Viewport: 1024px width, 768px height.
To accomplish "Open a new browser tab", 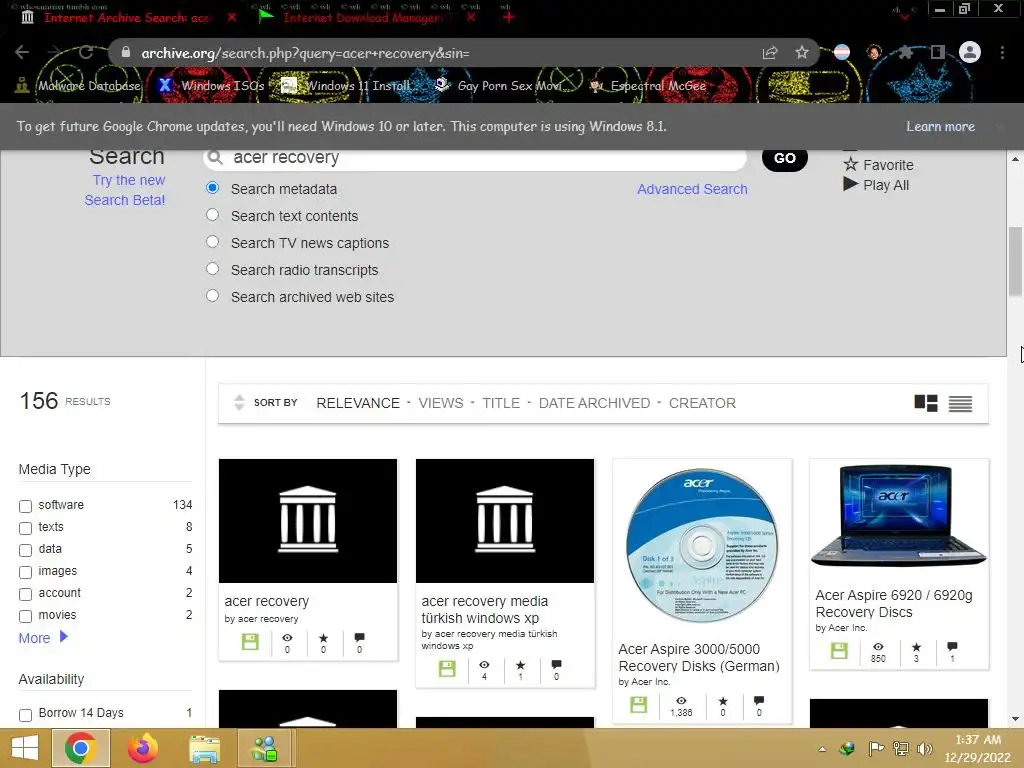I will pos(508,17).
